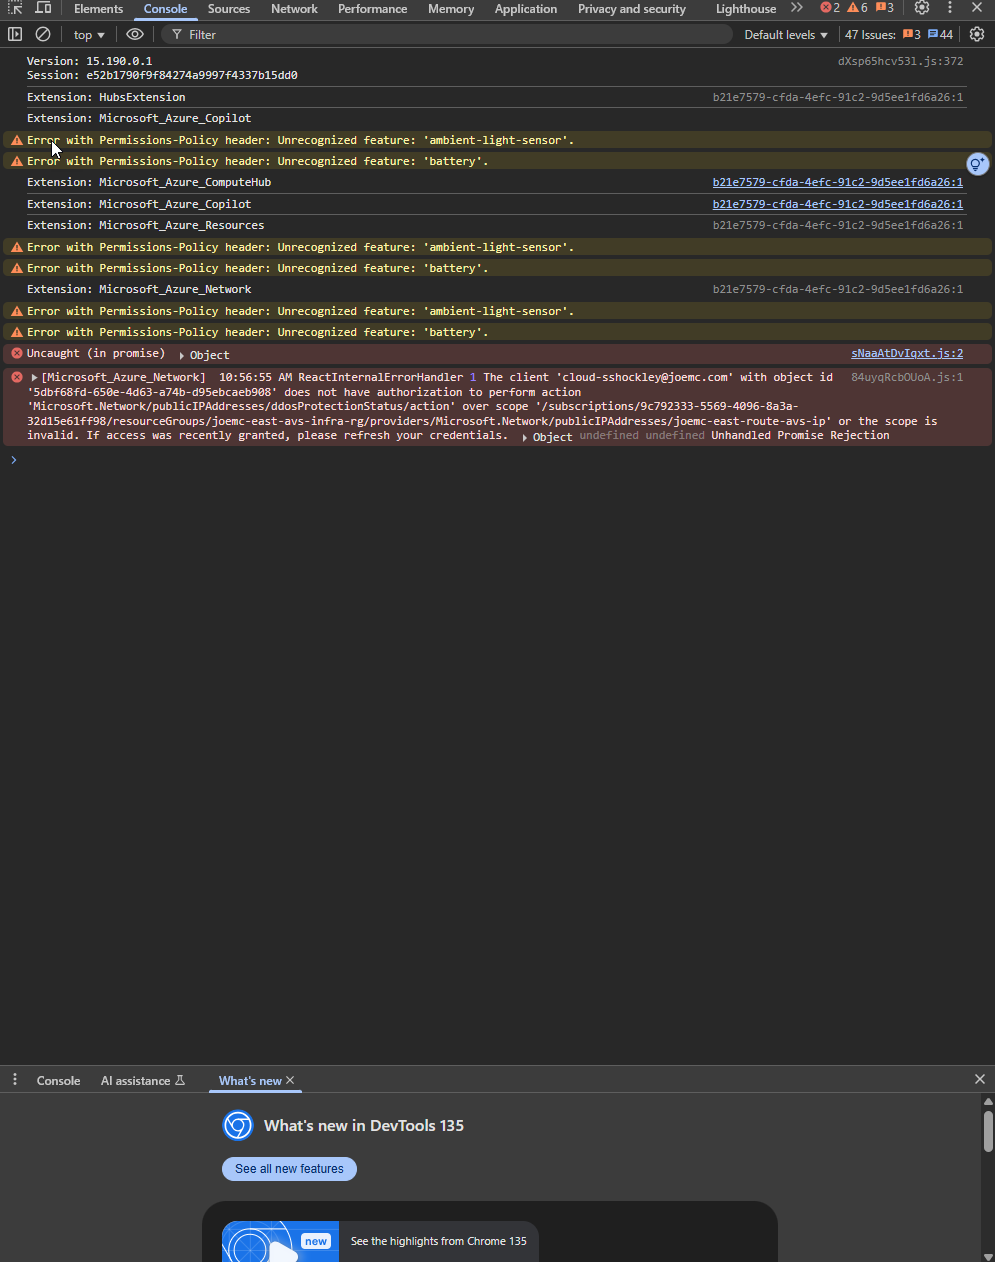
Task: Open the Default levels dropdown
Action: (786, 34)
